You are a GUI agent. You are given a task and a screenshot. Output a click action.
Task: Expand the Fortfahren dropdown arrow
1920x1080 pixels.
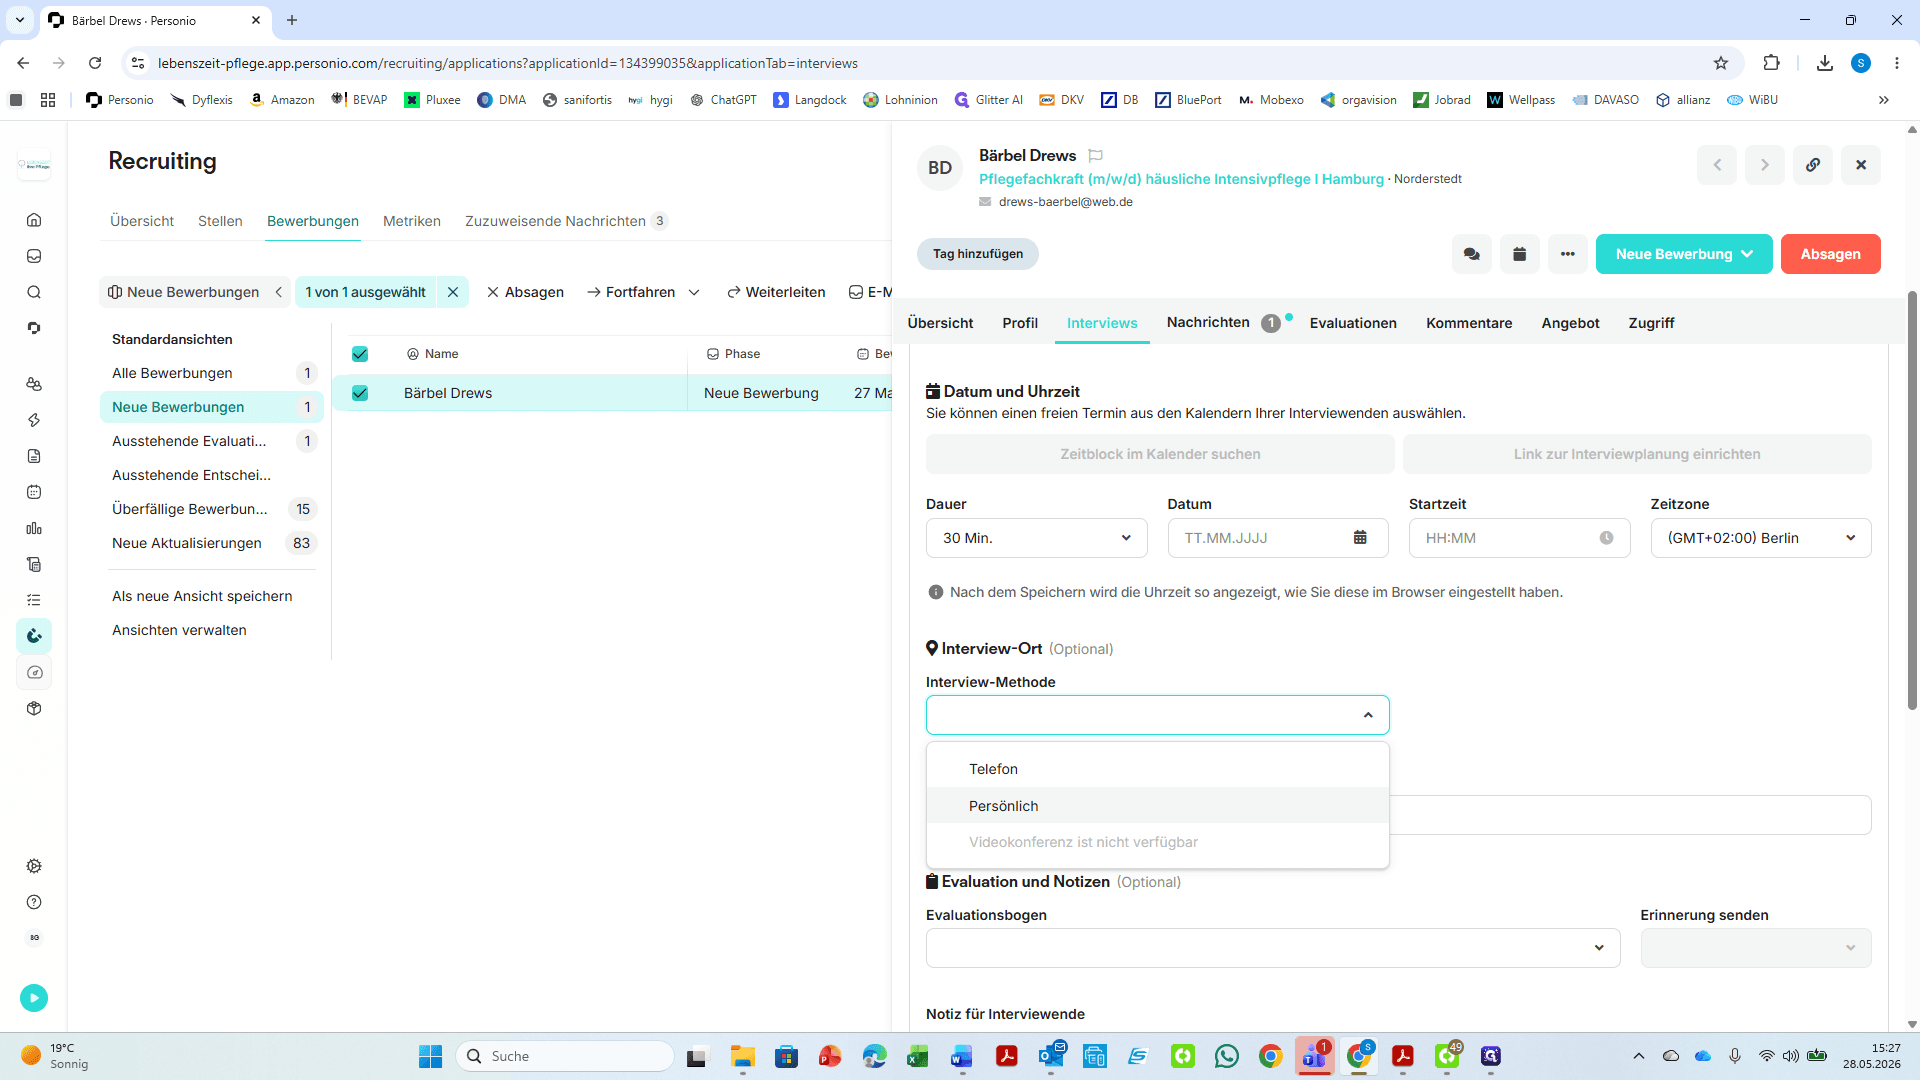click(694, 293)
